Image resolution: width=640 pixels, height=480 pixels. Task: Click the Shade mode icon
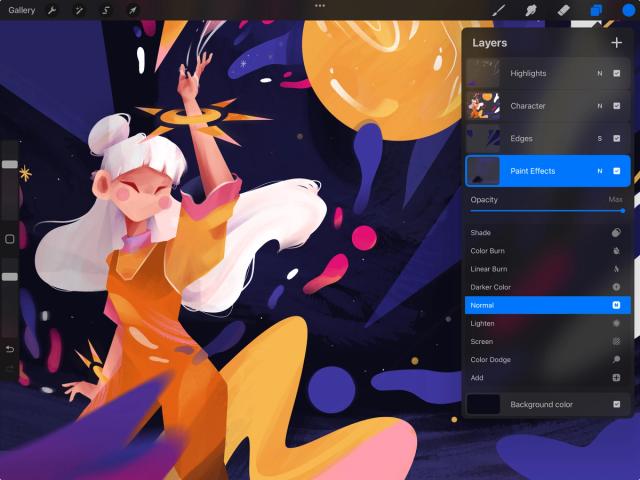[616, 233]
